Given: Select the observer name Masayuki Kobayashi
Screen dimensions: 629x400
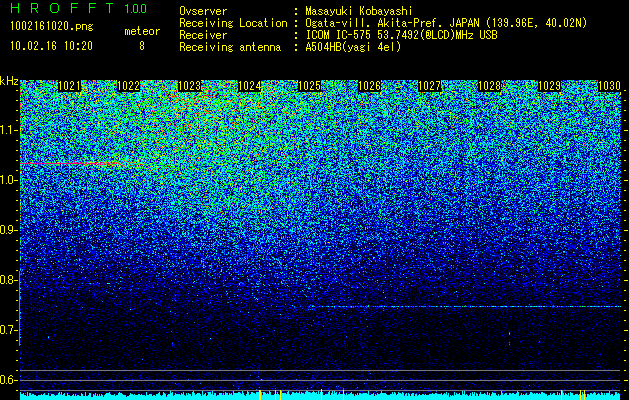Looking at the screenshot, I should [x=359, y=11].
